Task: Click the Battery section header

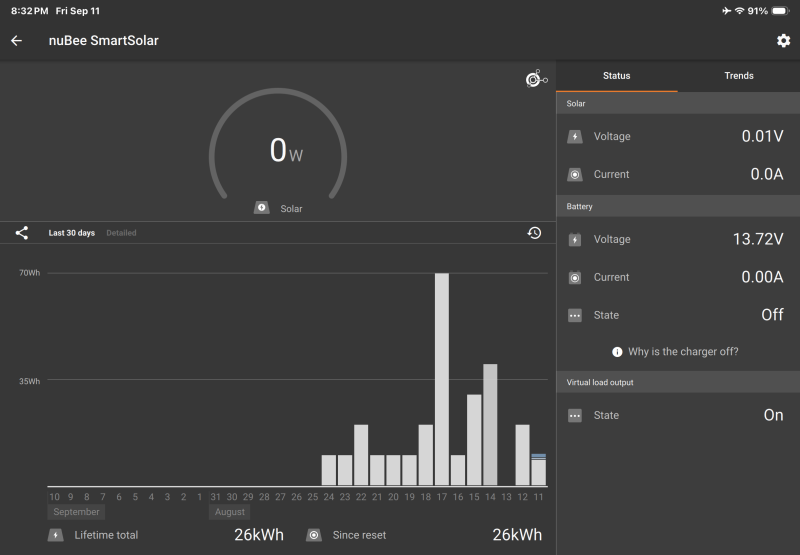Action: coord(678,207)
